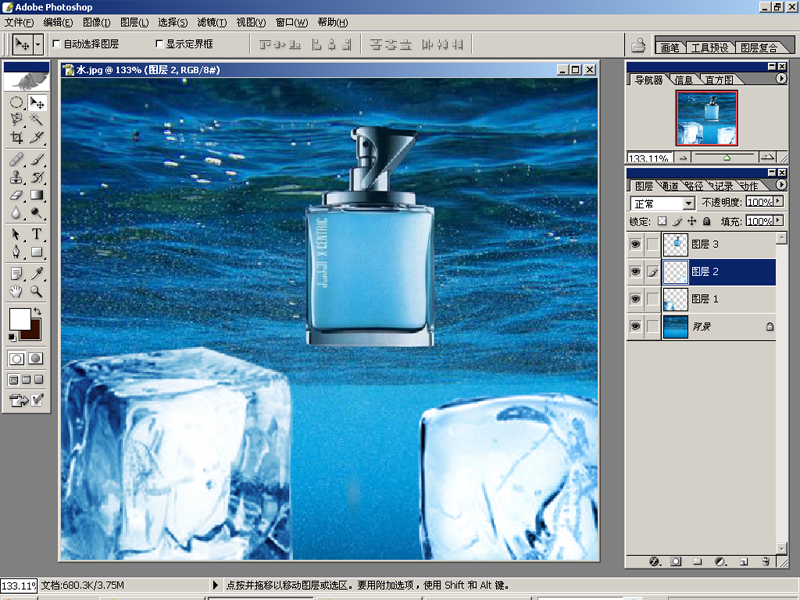
Task: Select the Eraser tool
Action: pos(16,195)
